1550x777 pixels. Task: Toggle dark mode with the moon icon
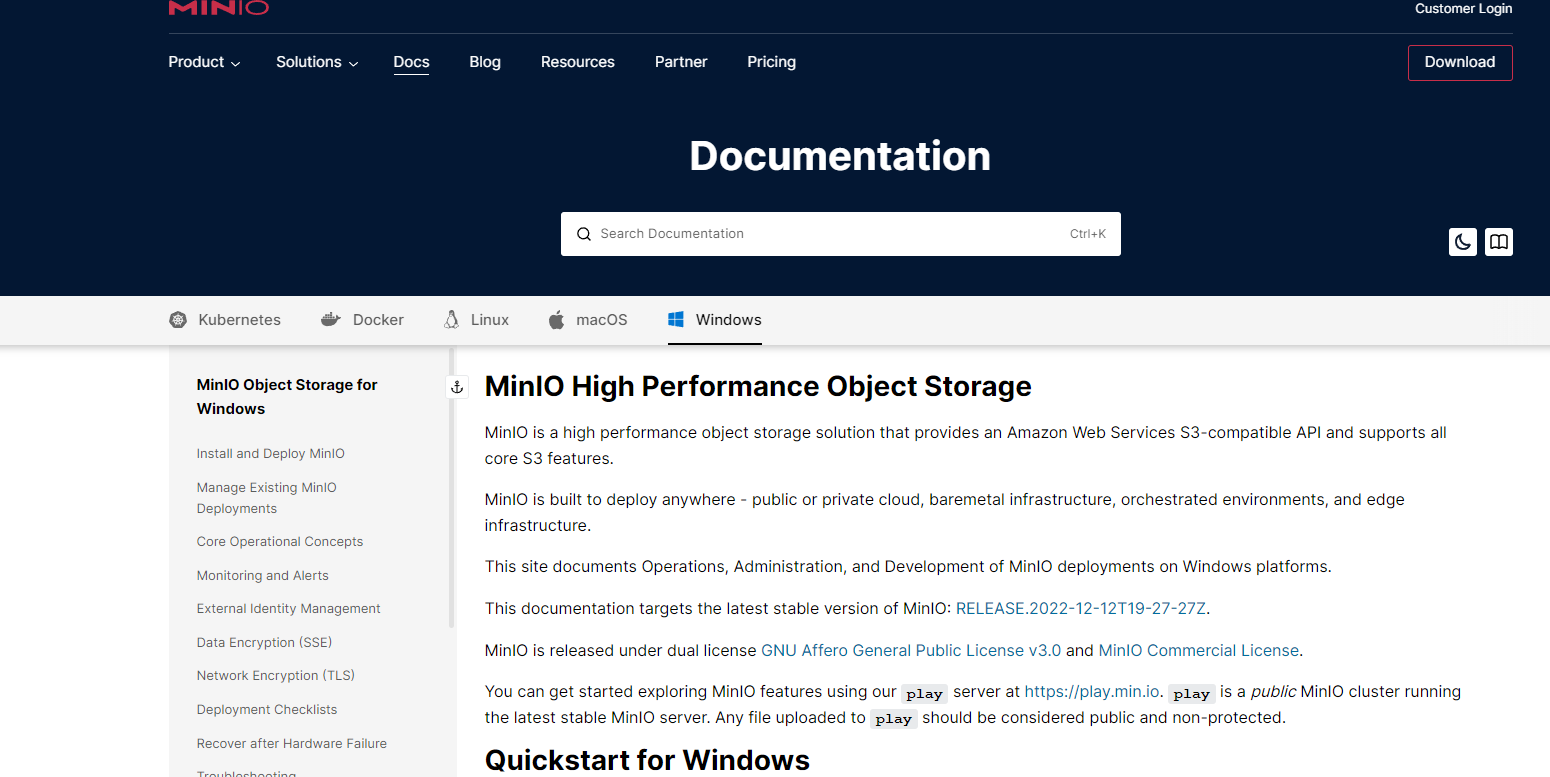1463,242
